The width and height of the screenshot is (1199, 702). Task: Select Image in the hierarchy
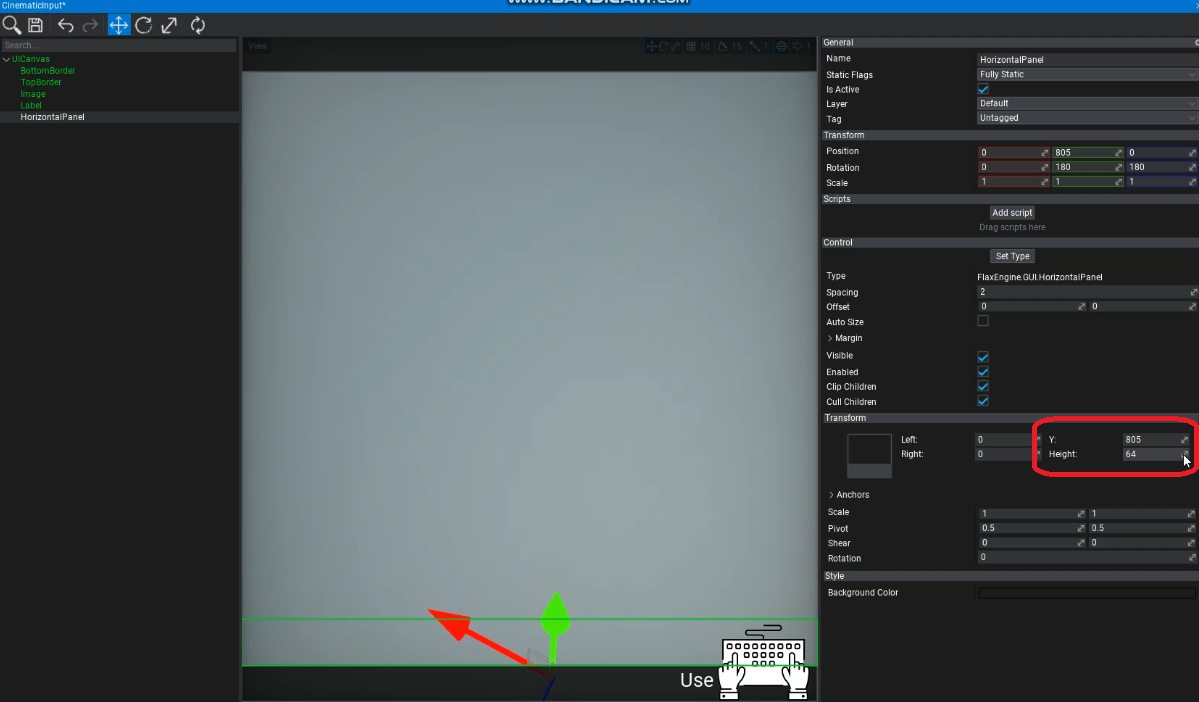tap(33, 94)
